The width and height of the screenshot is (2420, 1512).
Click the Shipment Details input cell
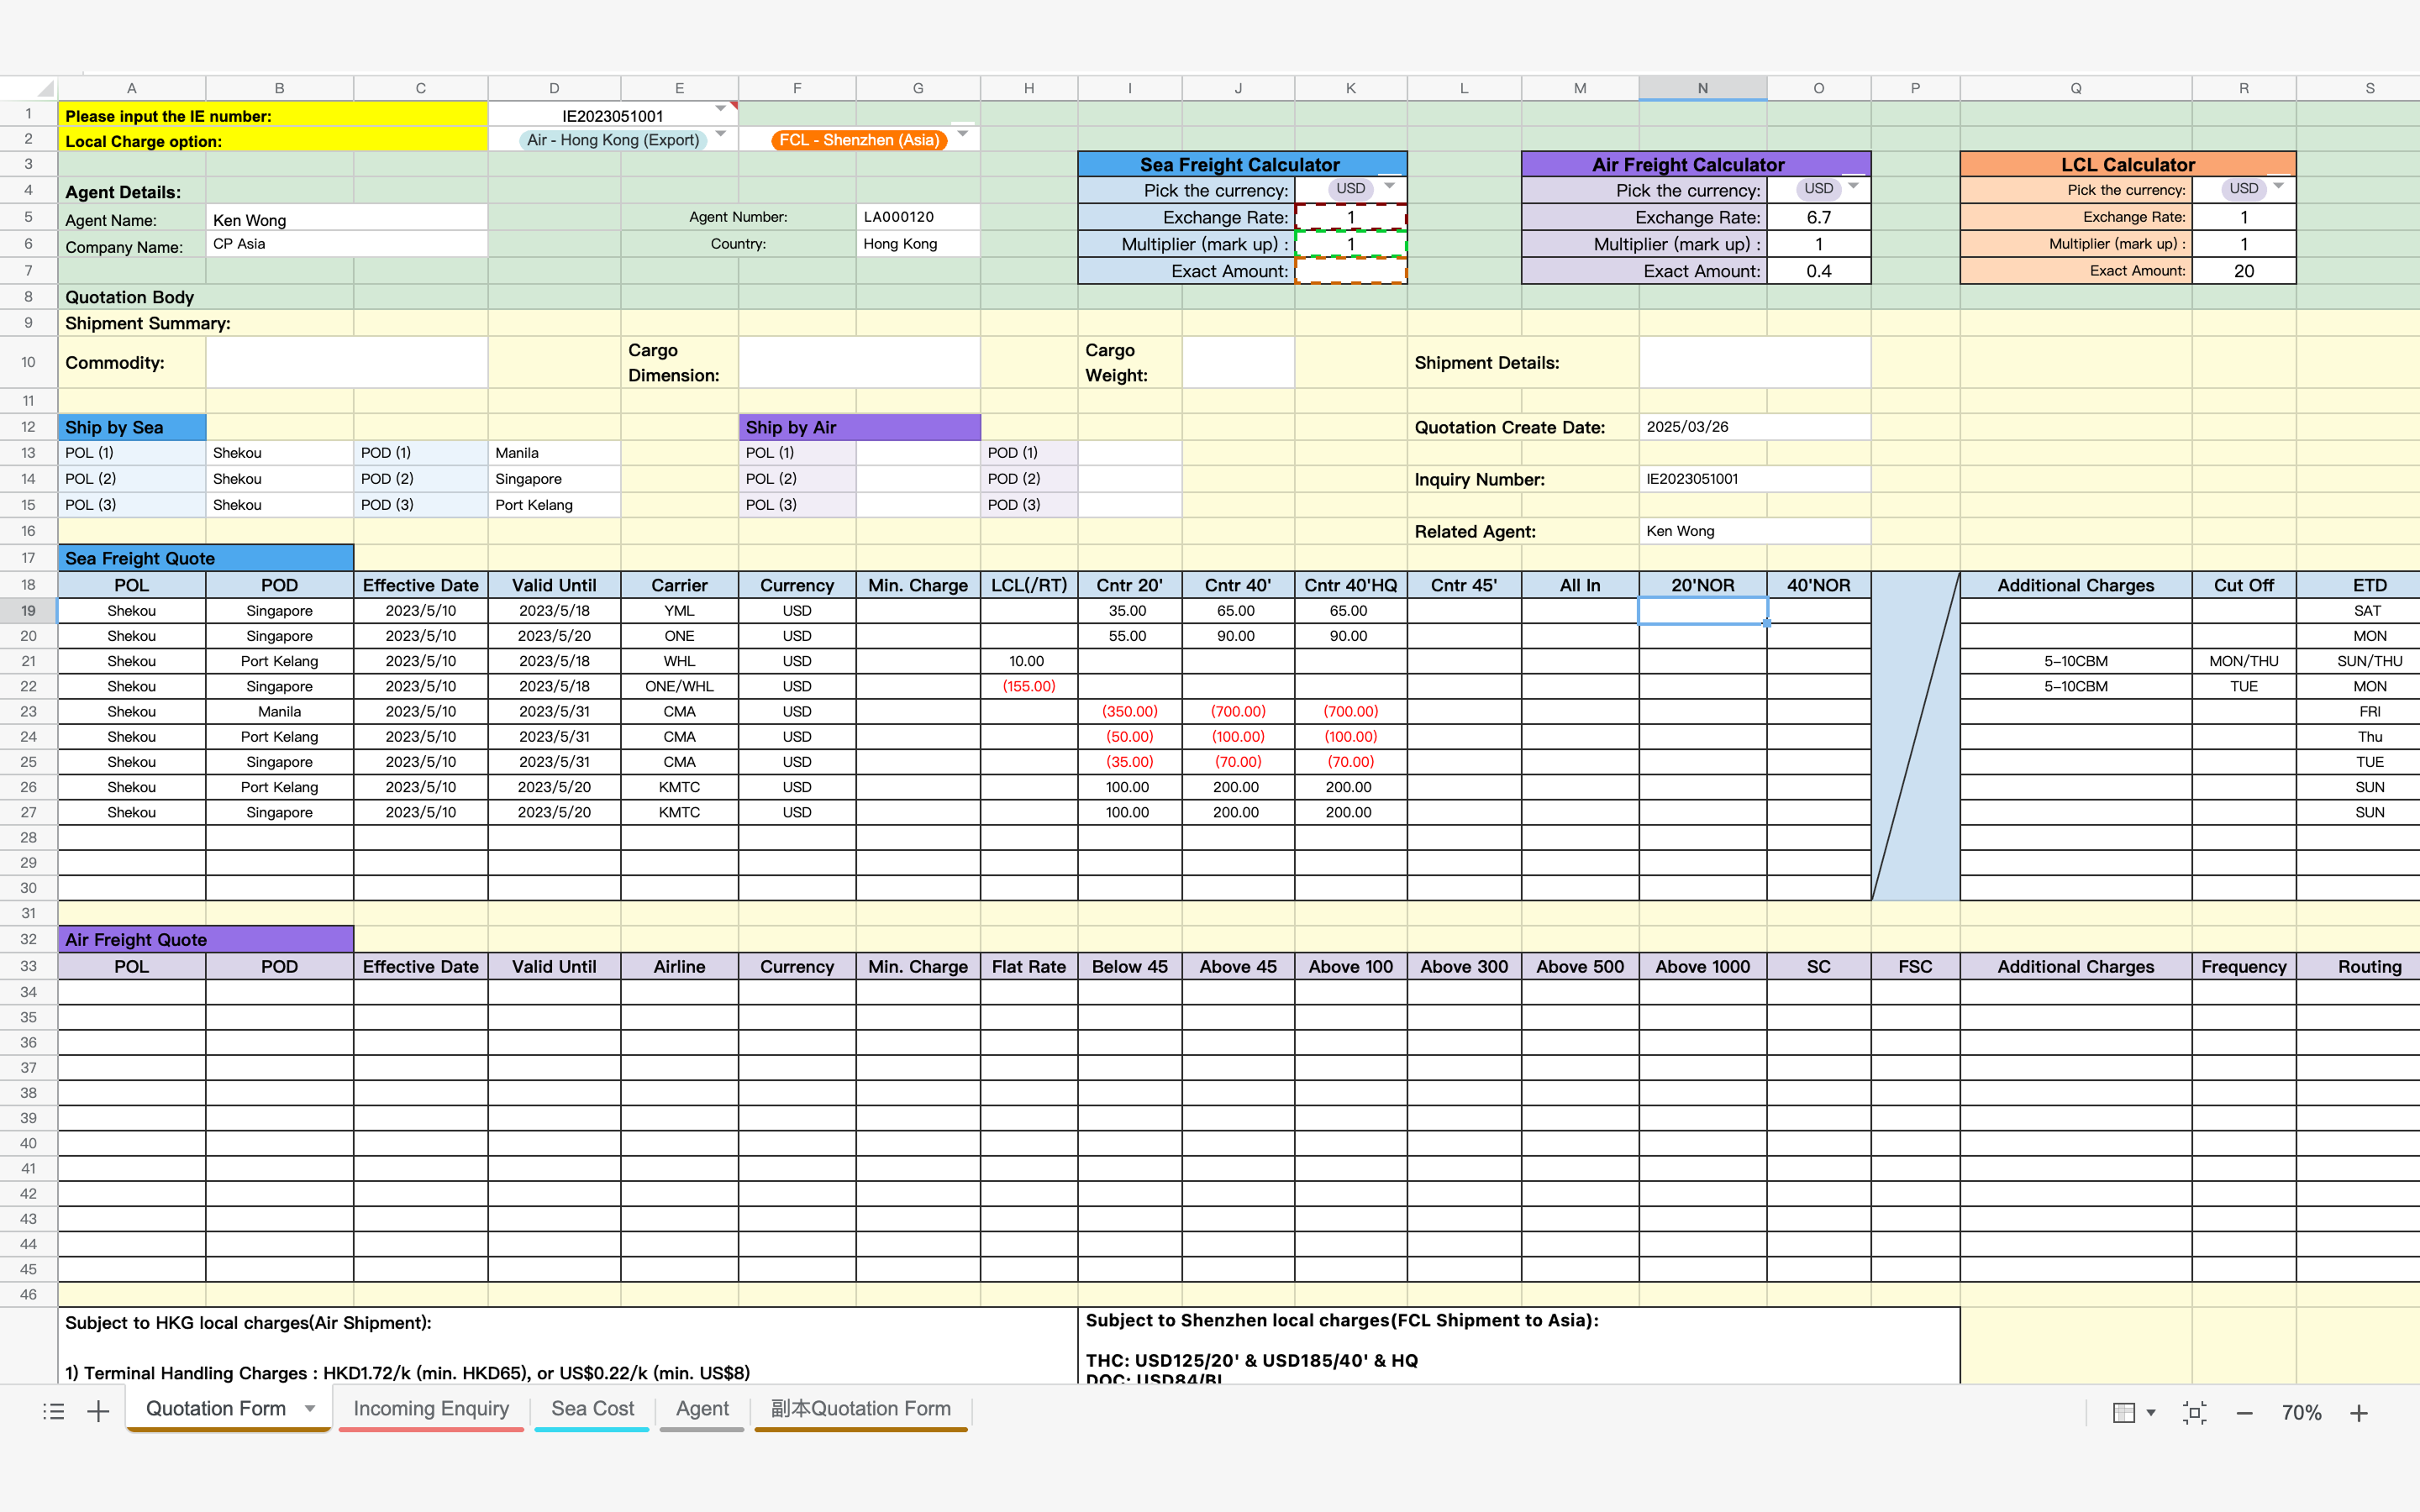[1755, 363]
